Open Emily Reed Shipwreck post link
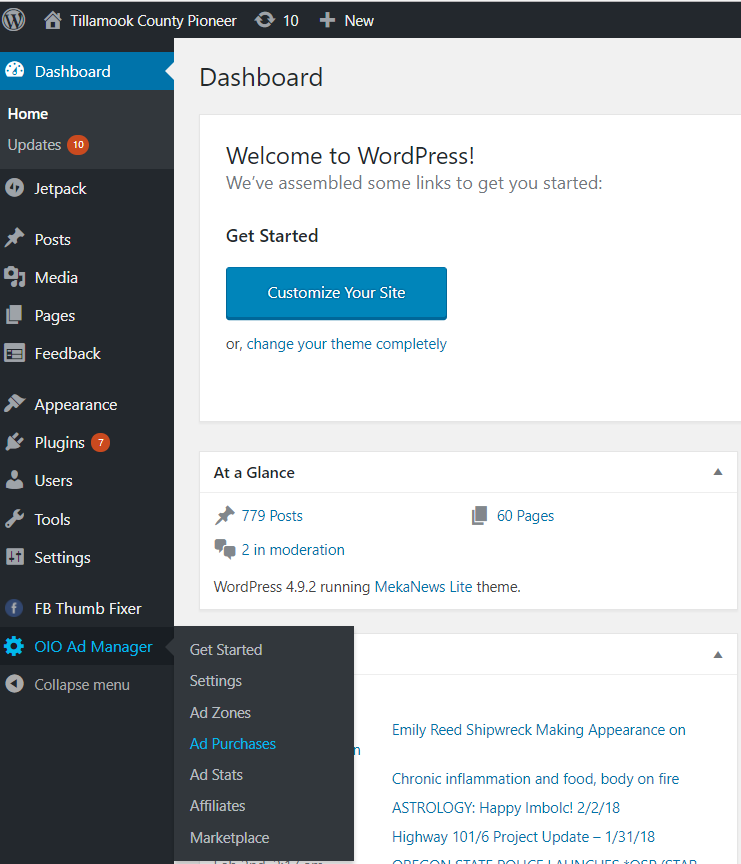The width and height of the screenshot is (741, 864). pyautogui.click(x=539, y=730)
